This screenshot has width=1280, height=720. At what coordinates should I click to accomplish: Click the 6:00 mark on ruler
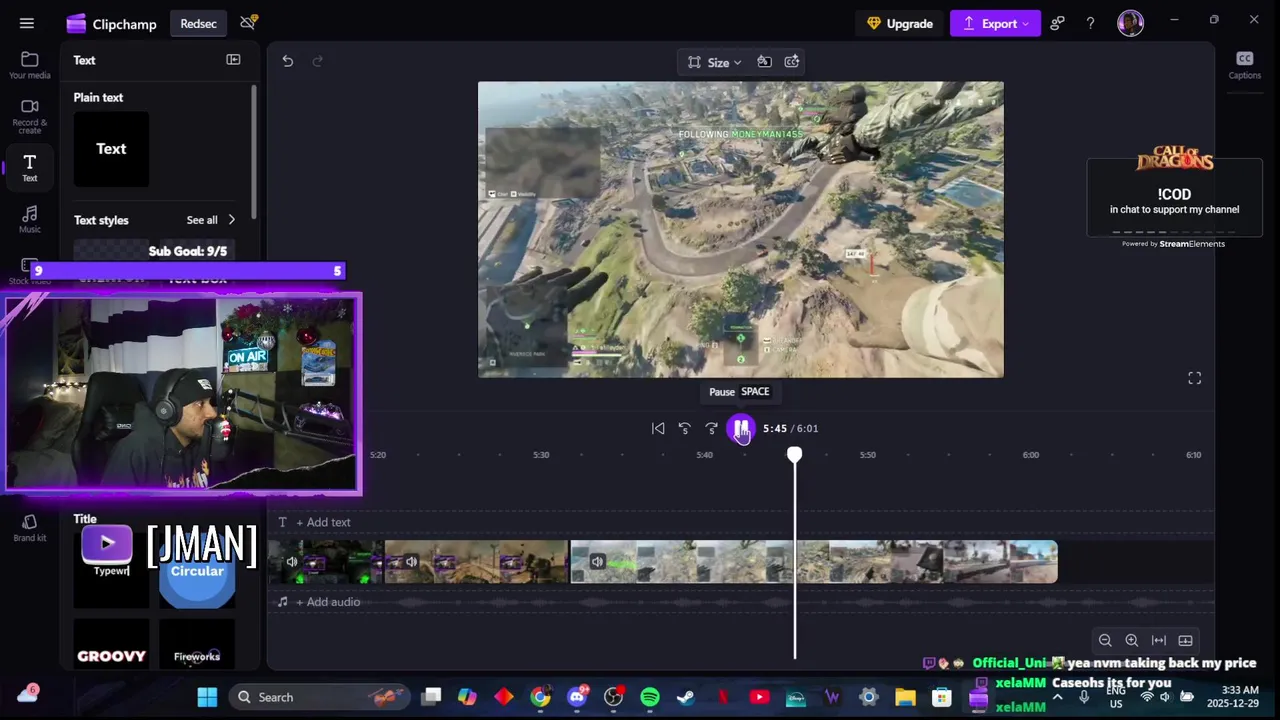coord(1030,455)
